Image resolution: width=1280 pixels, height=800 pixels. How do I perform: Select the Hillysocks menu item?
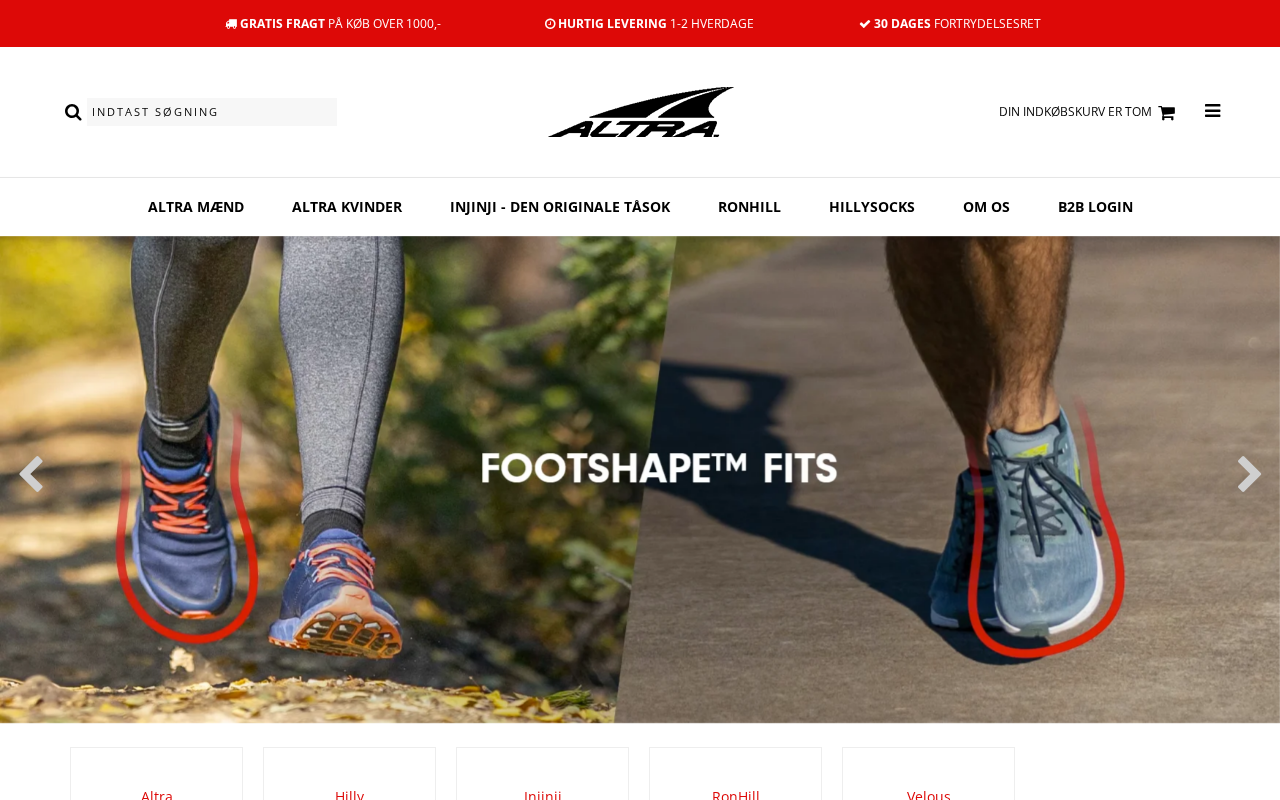click(872, 207)
